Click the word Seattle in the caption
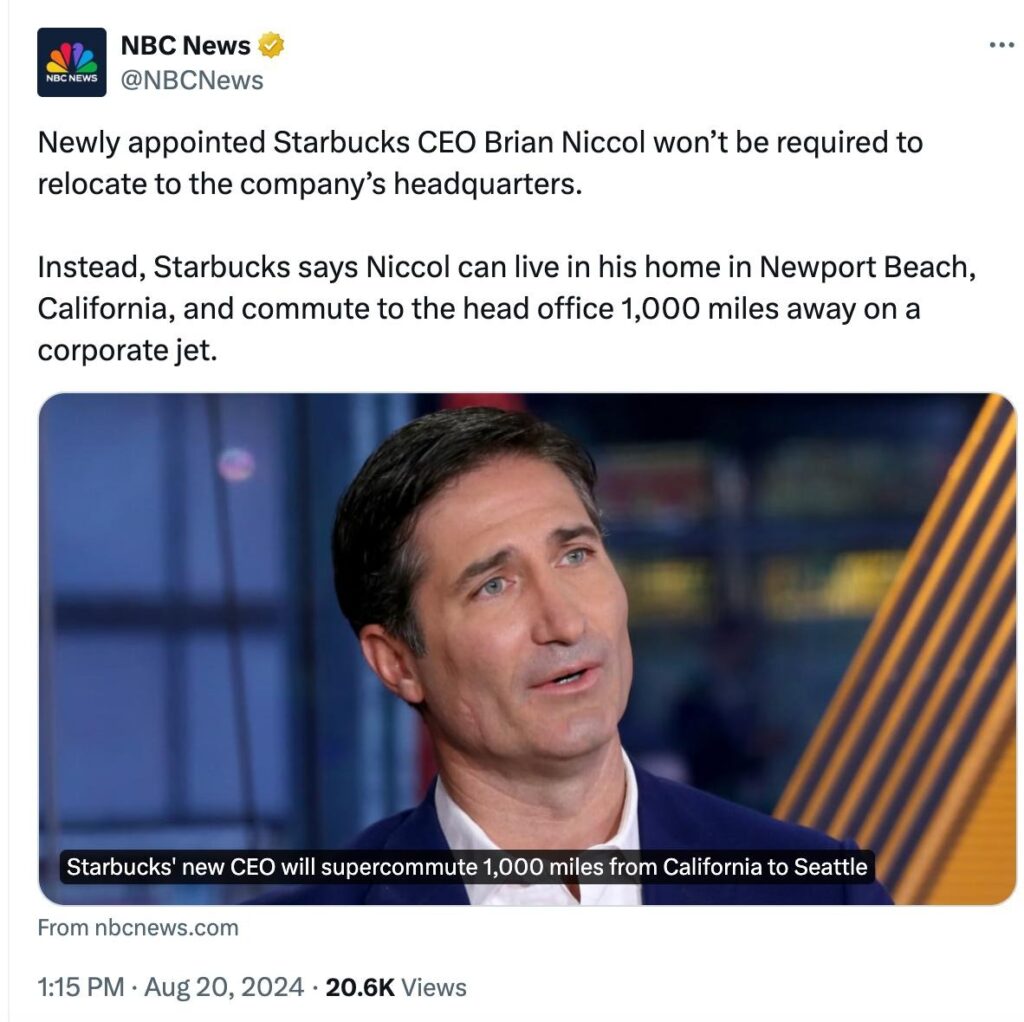Viewport: 1024px width, 1022px height. [x=830, y=867]
